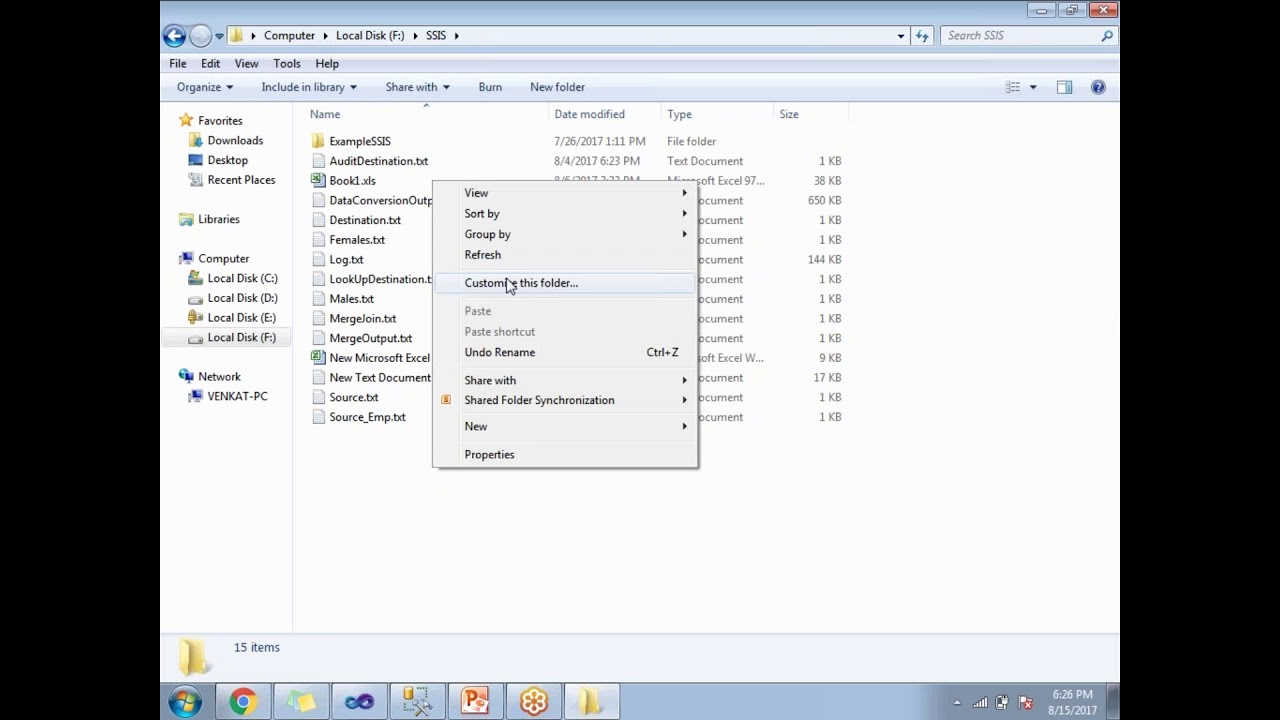
Task: Open VENKAT-PC under Network
Action: (237, 396)
